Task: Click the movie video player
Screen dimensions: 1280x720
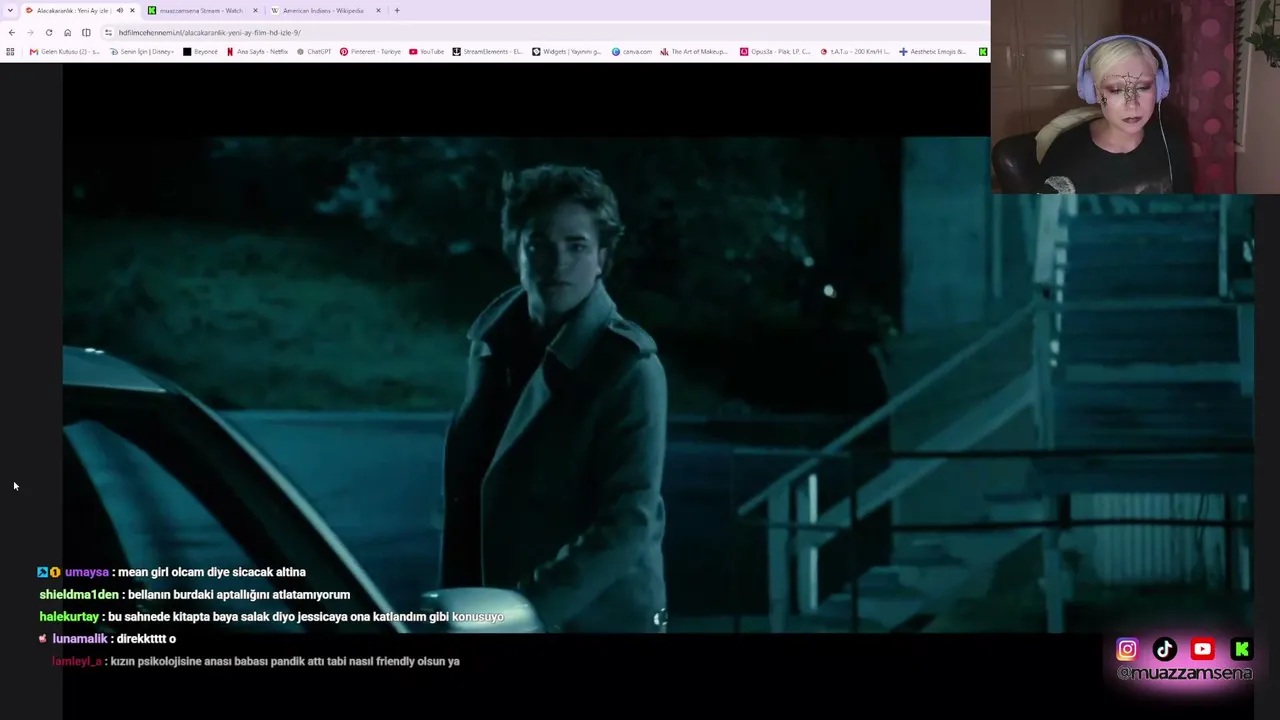Action: pyautogui.click(x=657, y=384)
